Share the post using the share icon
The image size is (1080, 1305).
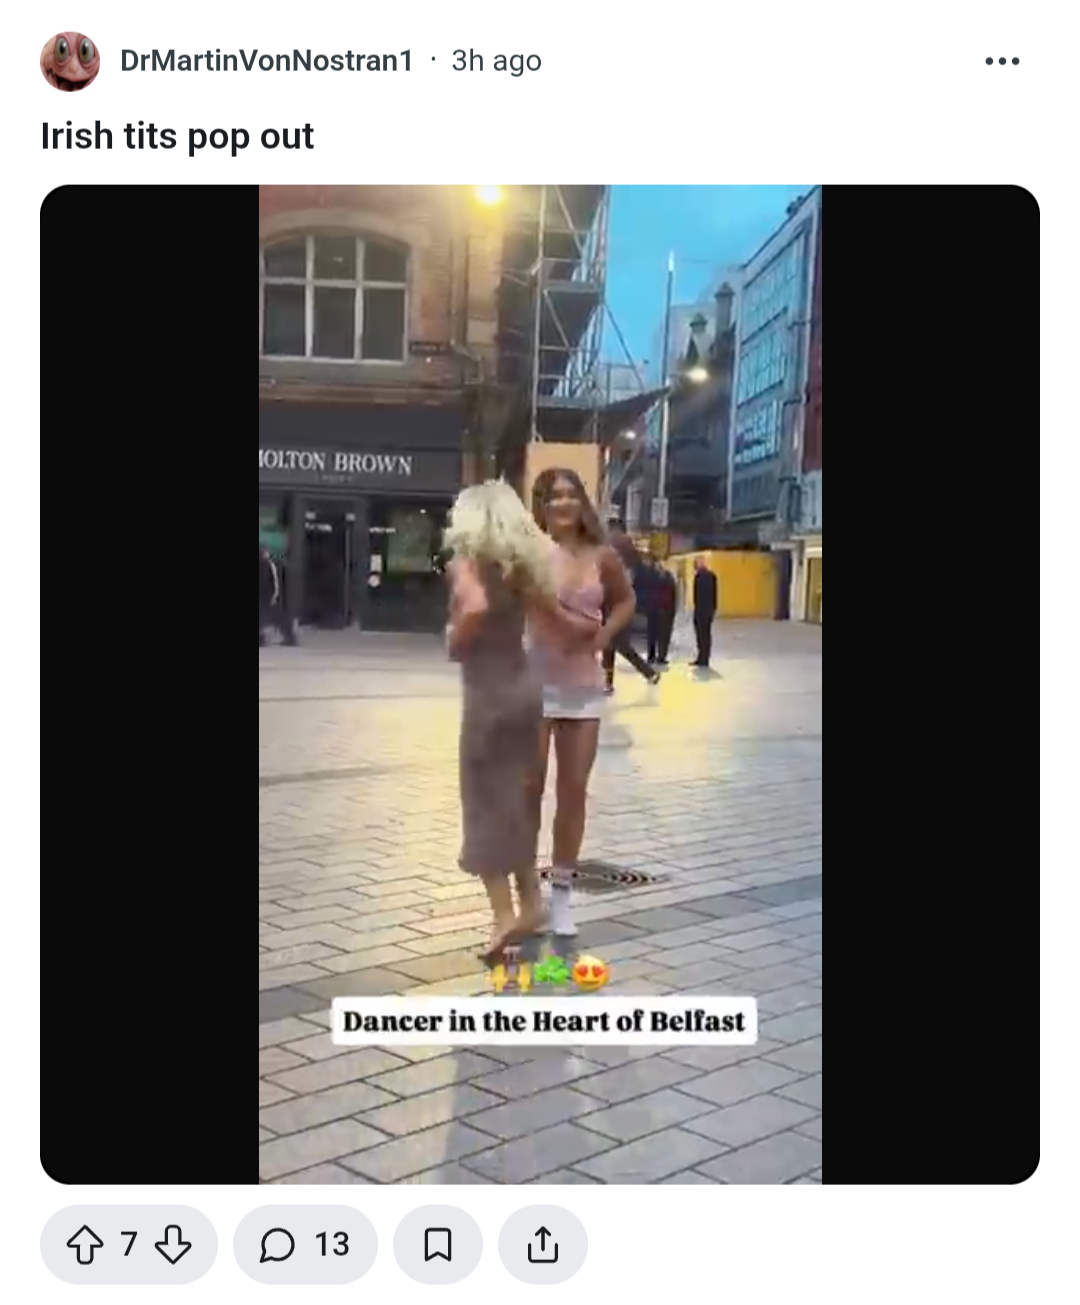(x=542, y=1245)
